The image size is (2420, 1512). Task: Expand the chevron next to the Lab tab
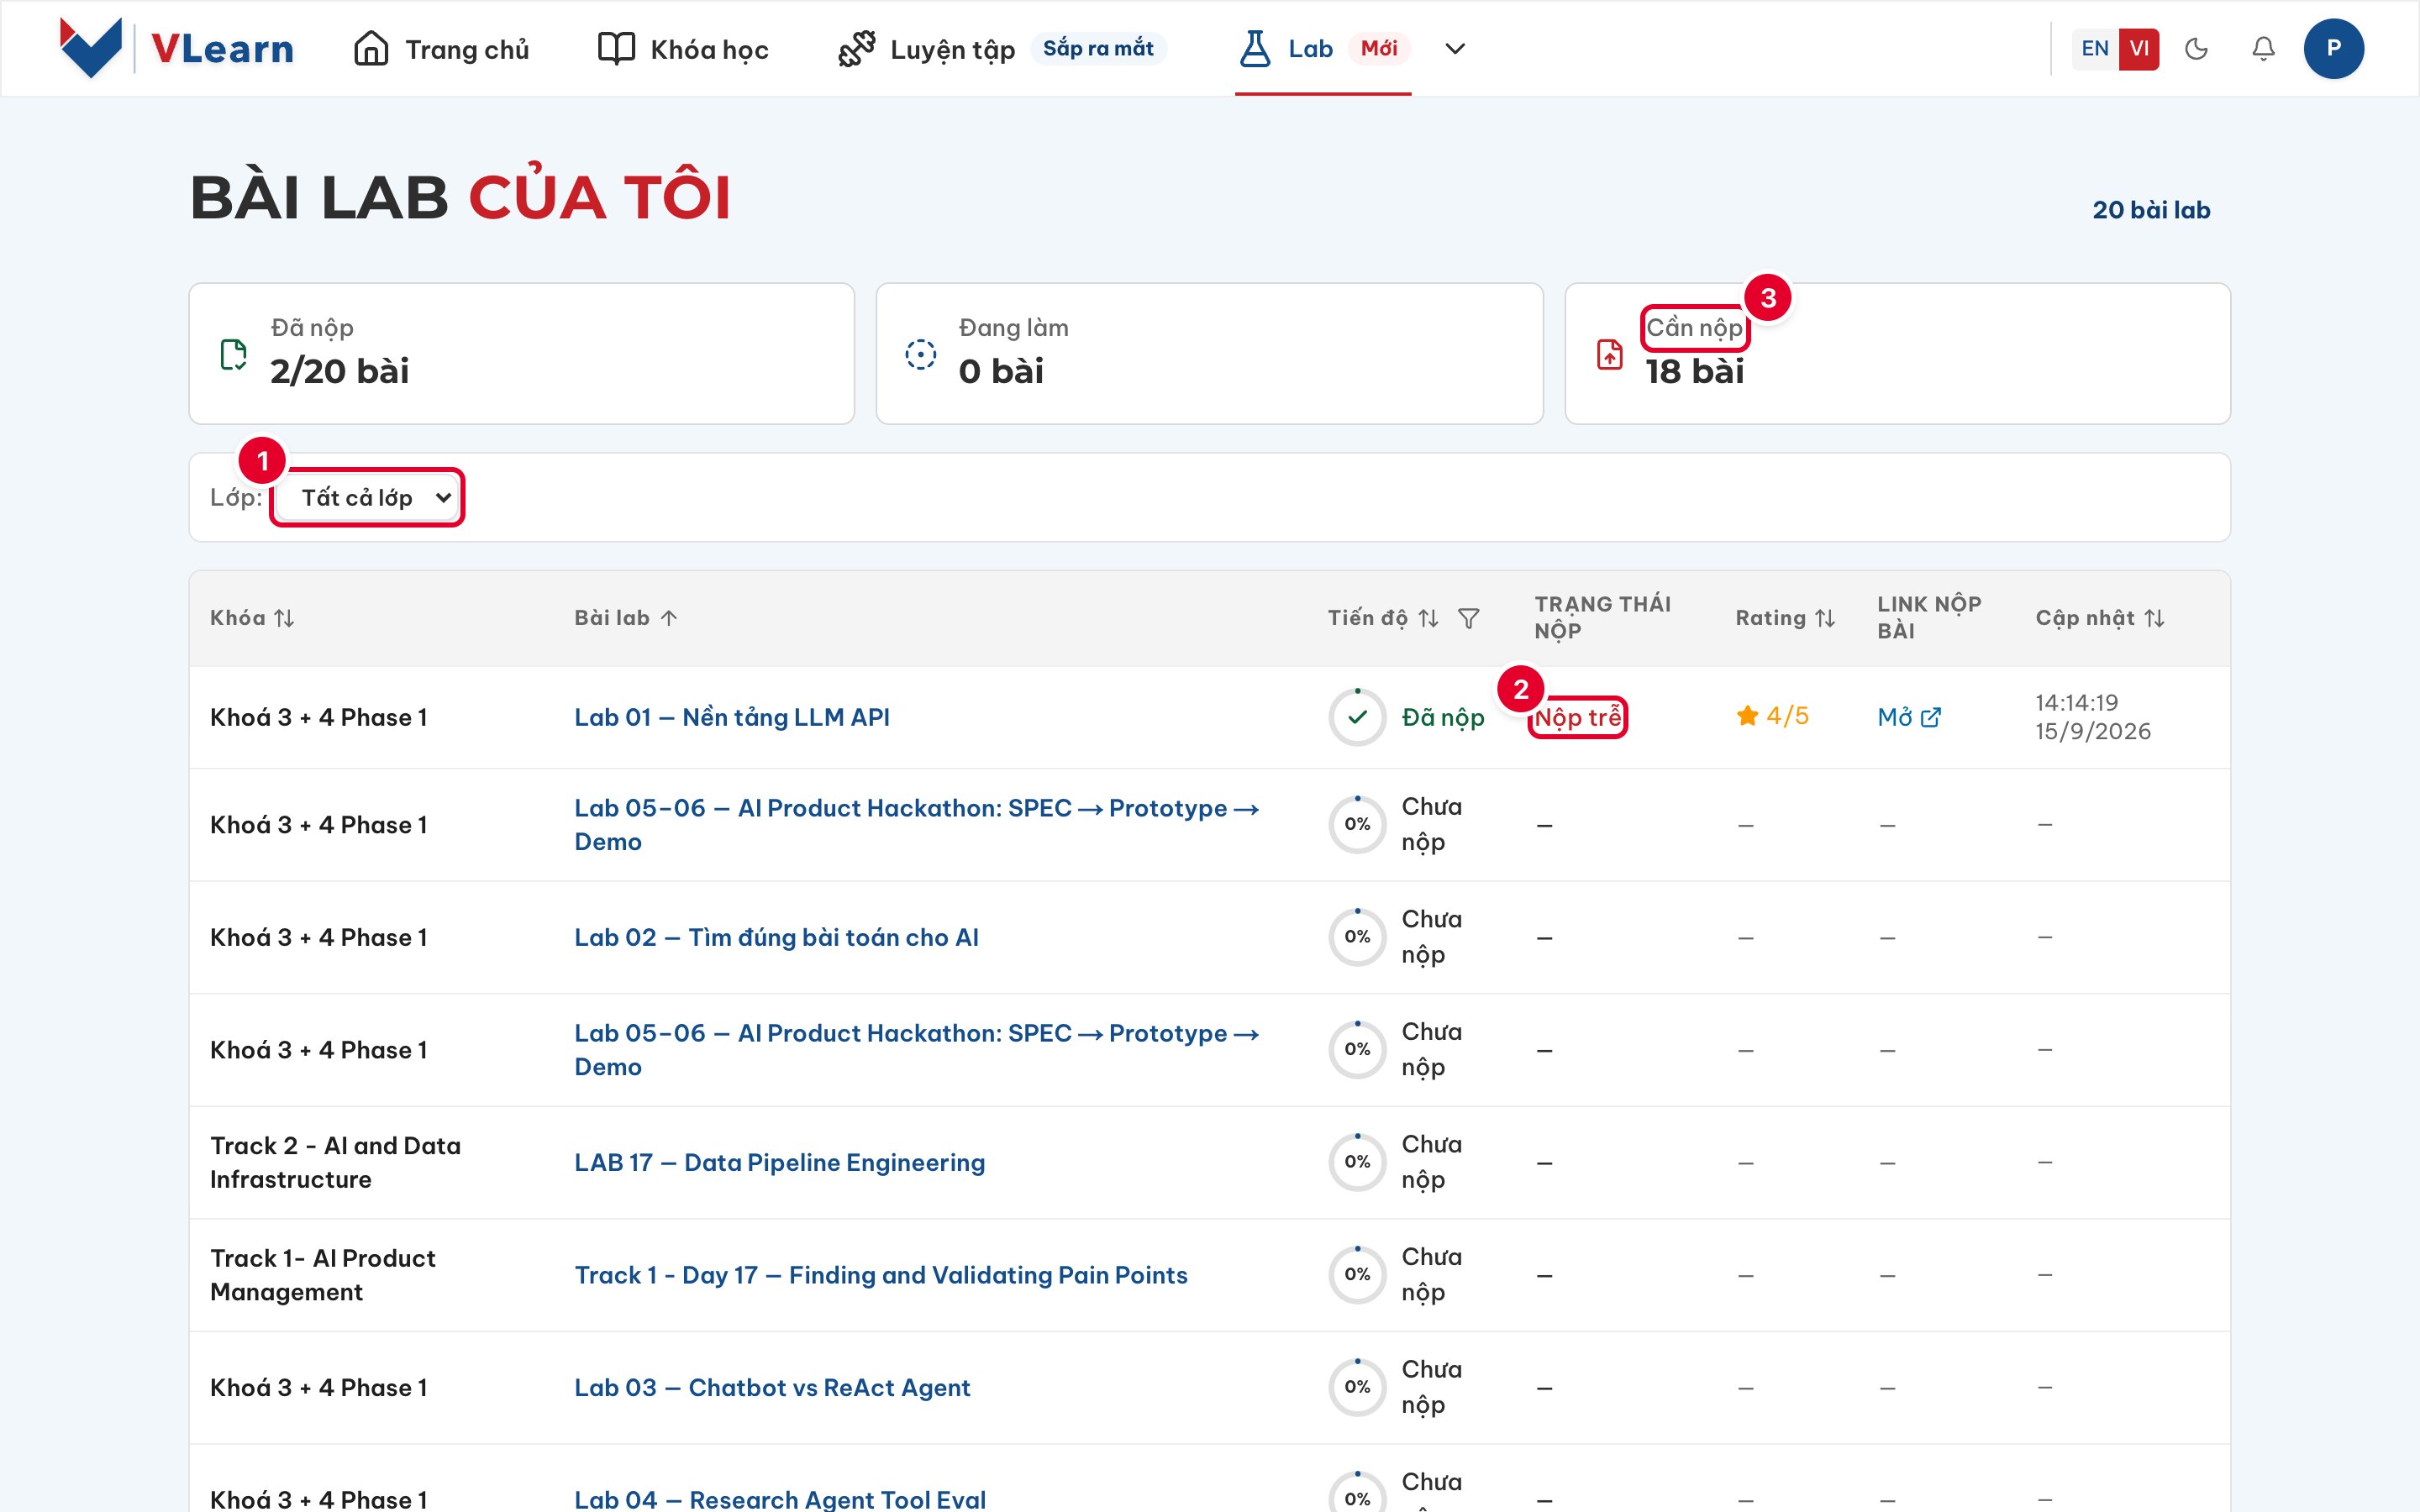(1455, 48)
